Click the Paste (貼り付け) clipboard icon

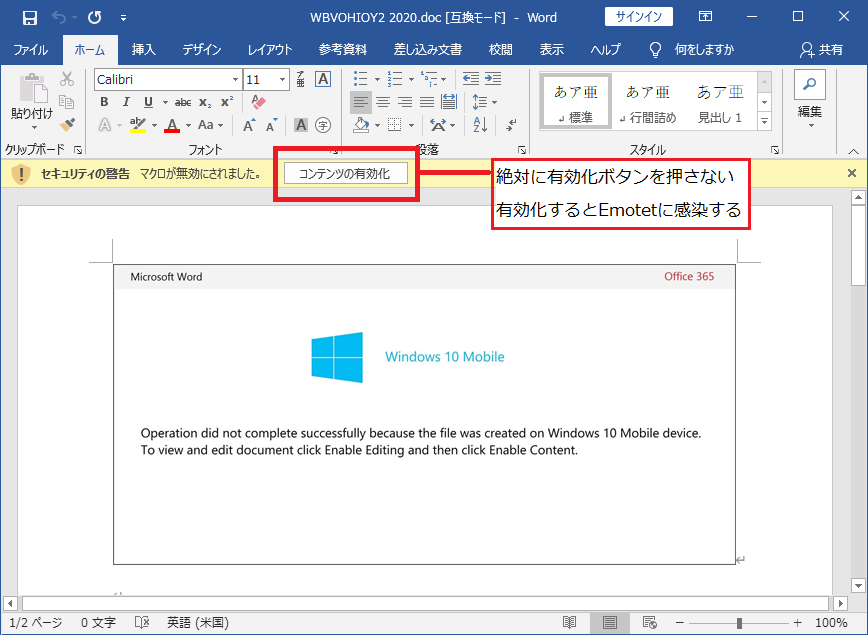click(33, 89)
